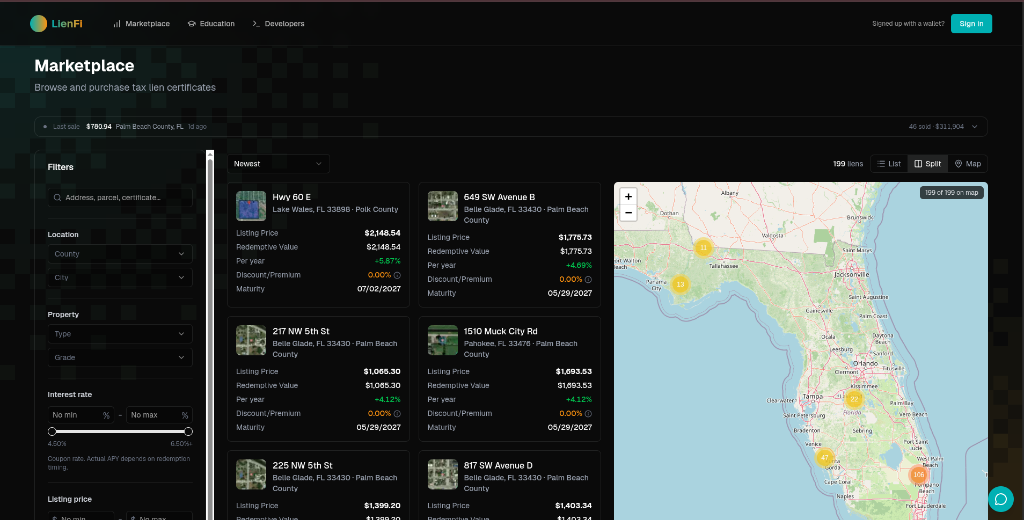Viewport: 1024px width, 520px height.
Task: Click info icon on 1510 Muck City Rd discount
Action: [588, 414]
